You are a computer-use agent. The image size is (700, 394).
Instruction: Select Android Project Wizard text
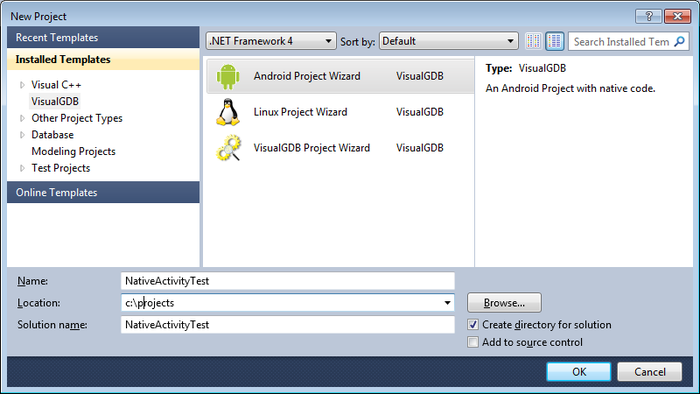(x=307, y=76)
